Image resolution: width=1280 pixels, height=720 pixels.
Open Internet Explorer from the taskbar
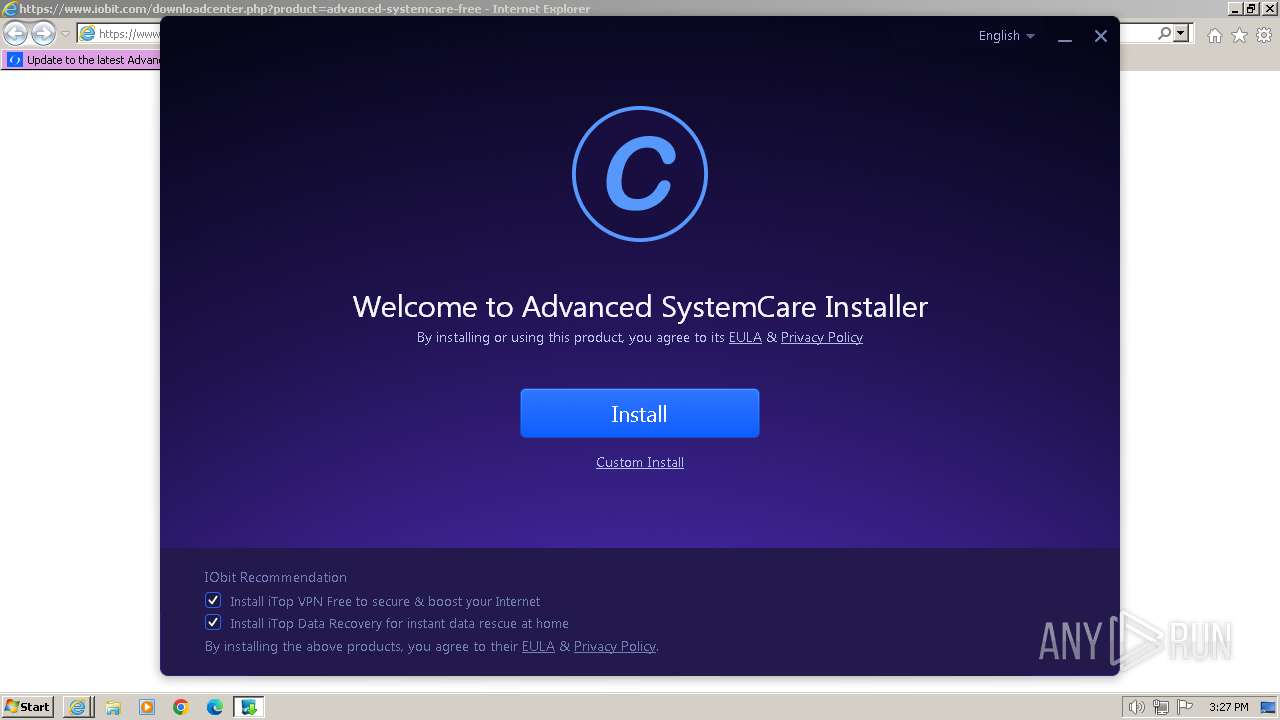(78, 707)
